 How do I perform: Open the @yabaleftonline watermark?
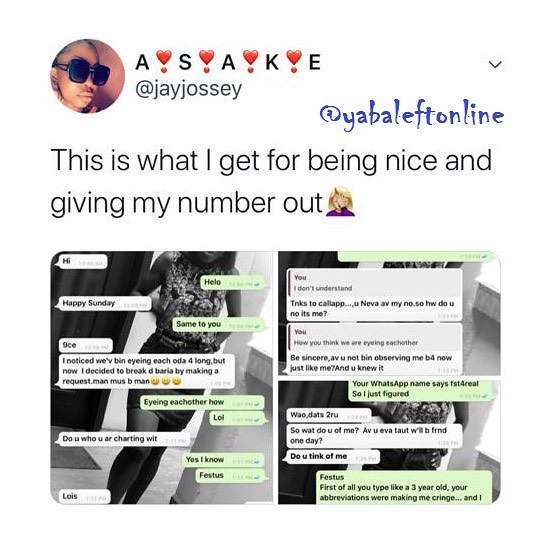pyautogui.click(x=412, y=115)
